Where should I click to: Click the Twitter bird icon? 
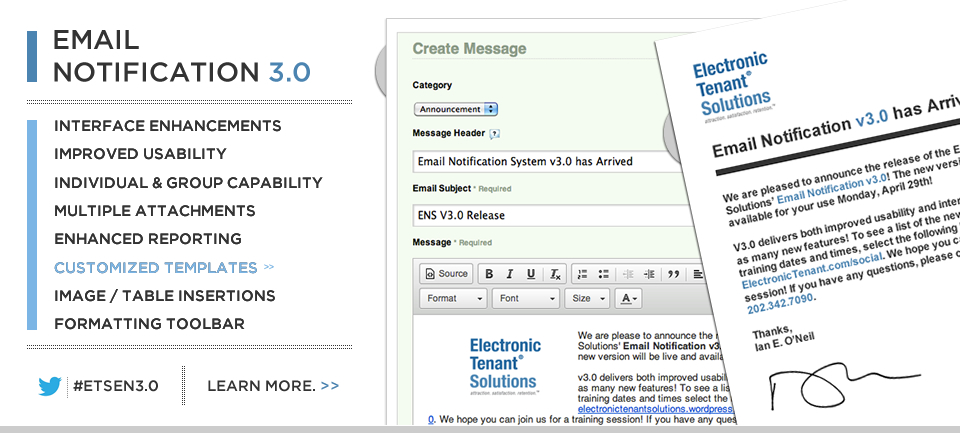50,386
